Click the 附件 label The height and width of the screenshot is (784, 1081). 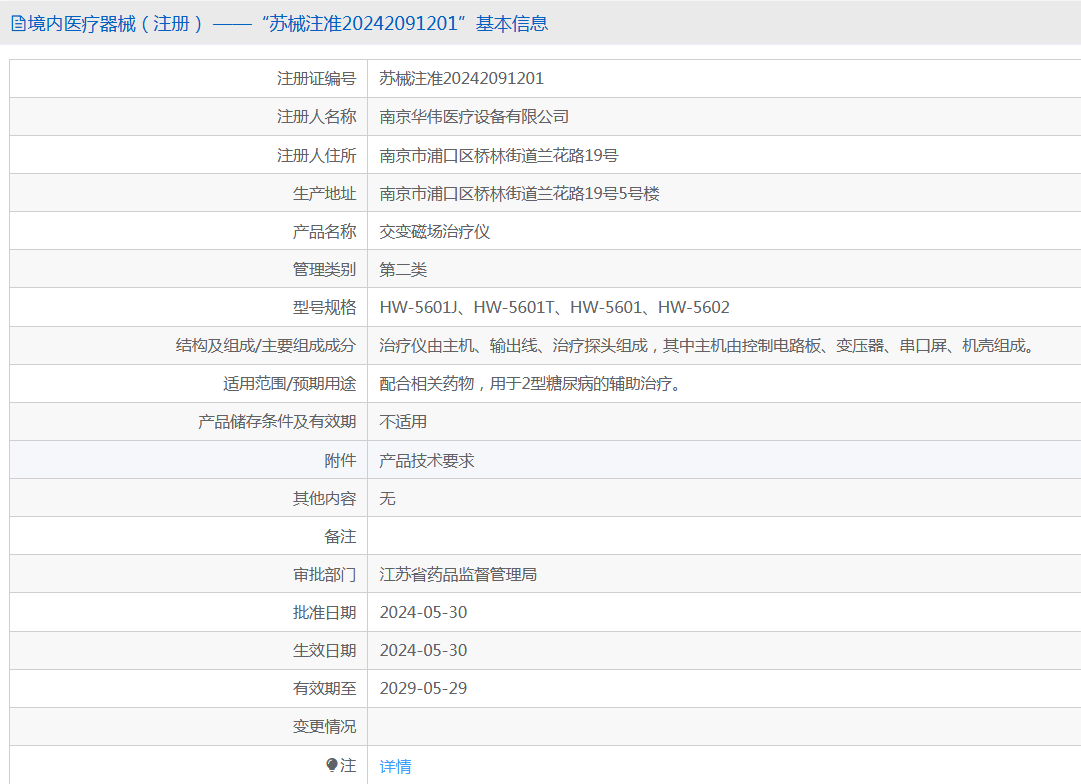click(x=341, y=460)
